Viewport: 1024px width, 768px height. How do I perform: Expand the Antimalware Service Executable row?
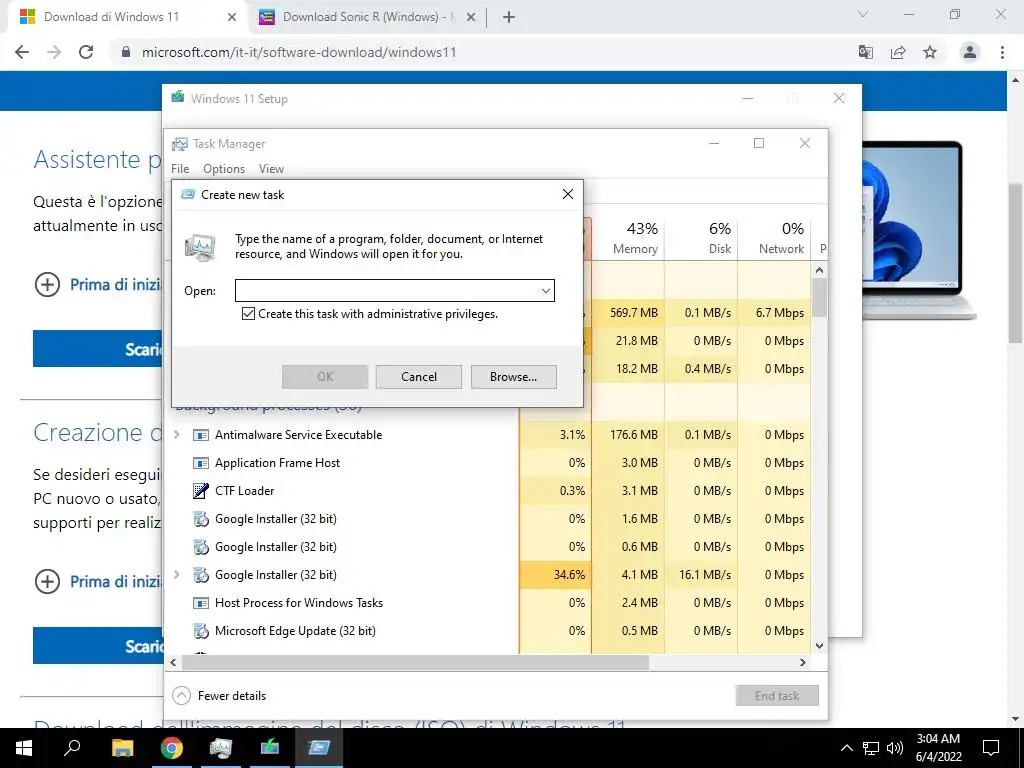[x=176, y=434]
